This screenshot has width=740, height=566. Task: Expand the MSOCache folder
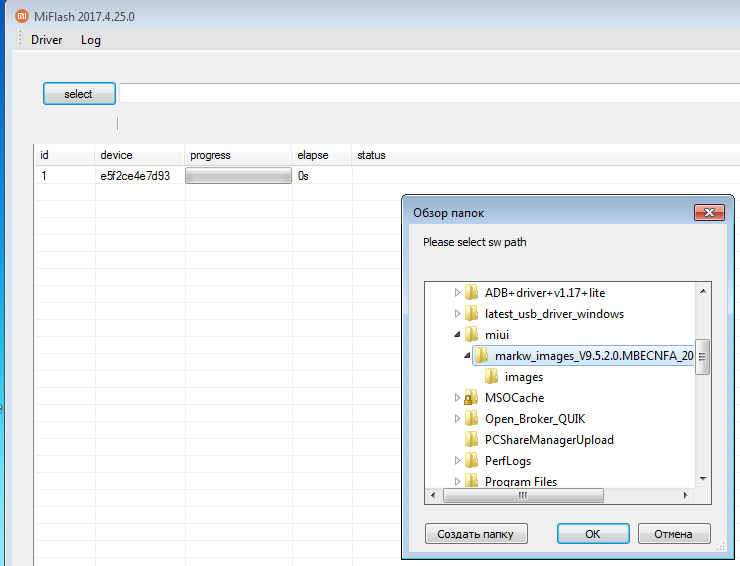tap(457, 397)
